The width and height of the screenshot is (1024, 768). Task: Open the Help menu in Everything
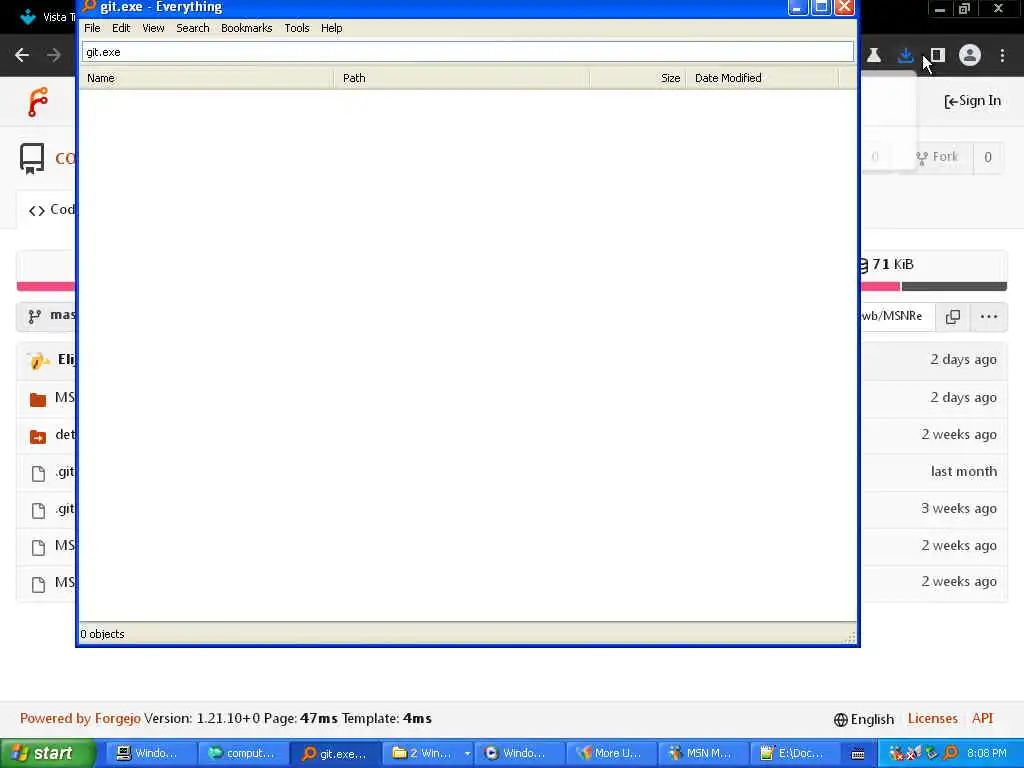click(331, 28)
